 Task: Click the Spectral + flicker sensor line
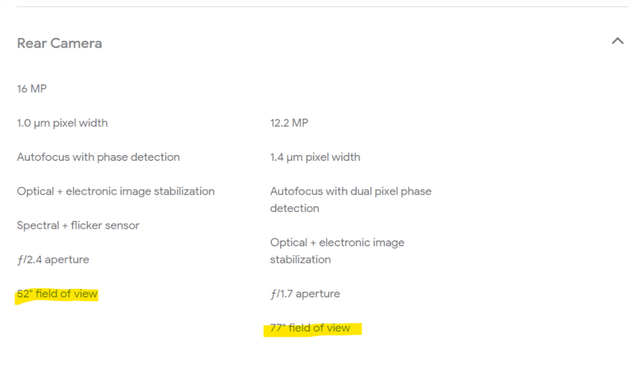pyautogui.click(x=78, y=225)
